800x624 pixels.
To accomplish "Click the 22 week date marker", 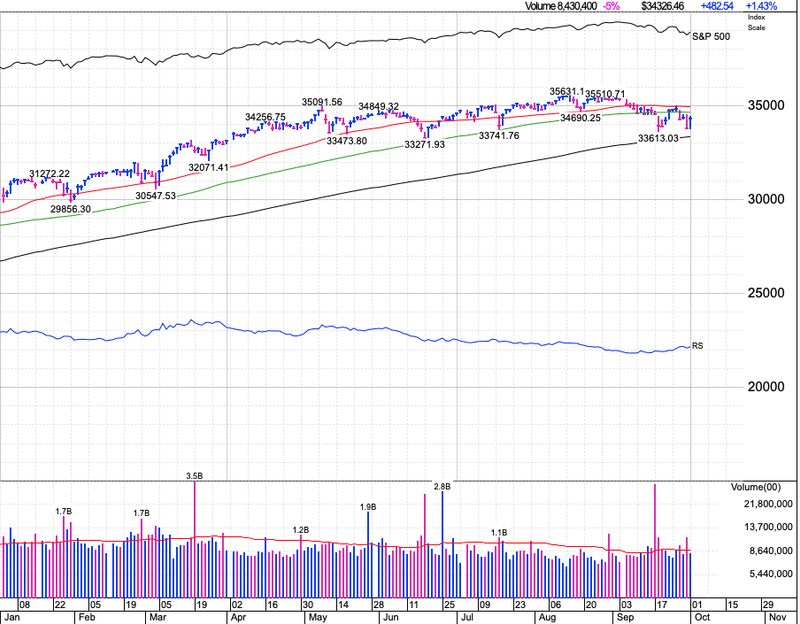I will pyautogui.click(x=60, y=605).
